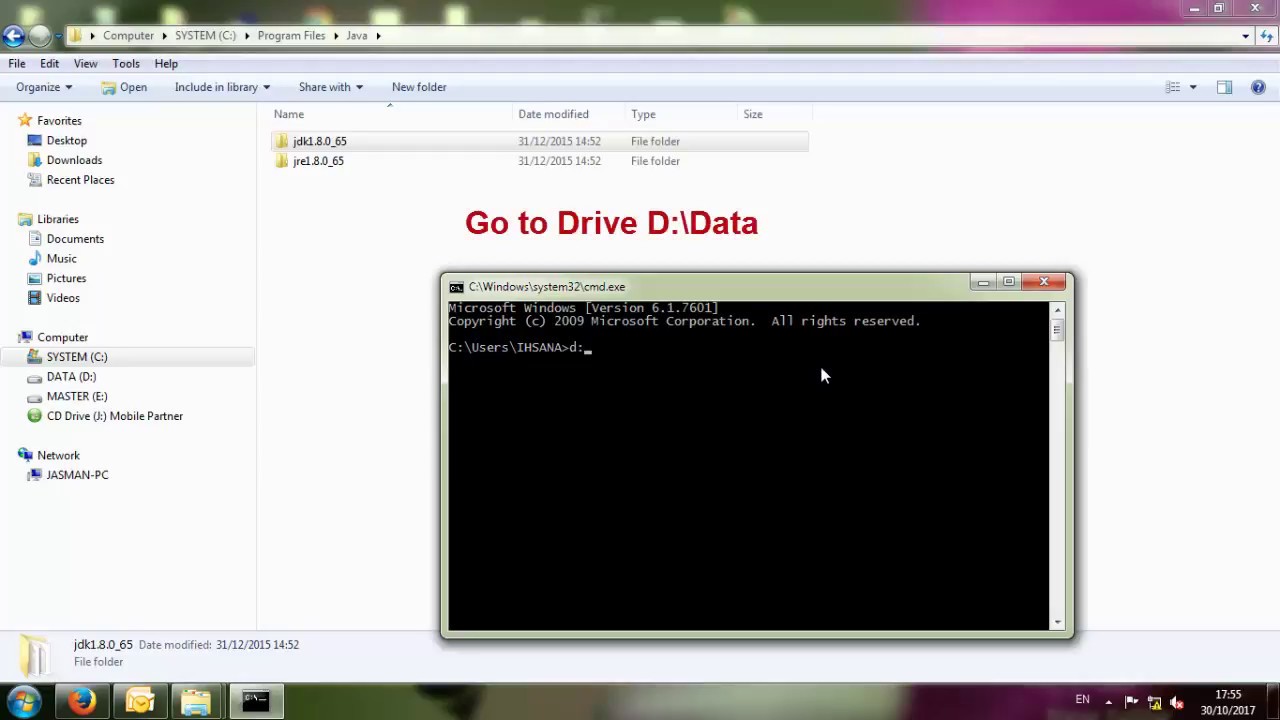1280x720 pixels.
Task: Open the view options dropdown arrow
Action: (1192, 87)
